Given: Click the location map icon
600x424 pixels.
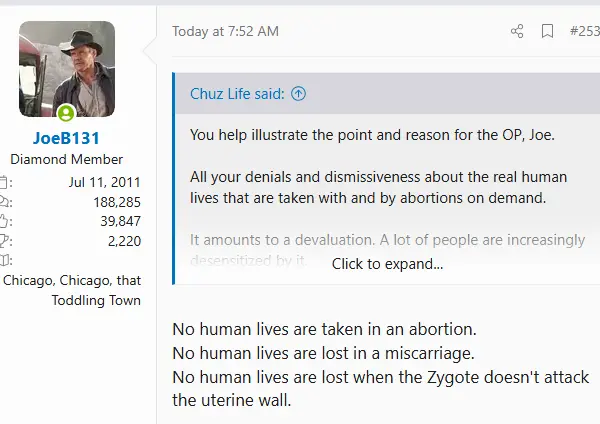Looking at the screenshot, I should pyautogui.click(x=1, y=281).
